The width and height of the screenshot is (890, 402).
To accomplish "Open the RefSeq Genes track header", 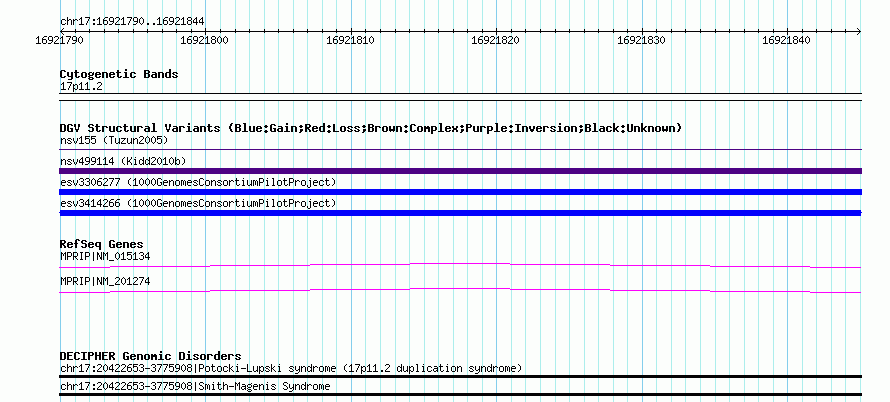I will [102, 244].
